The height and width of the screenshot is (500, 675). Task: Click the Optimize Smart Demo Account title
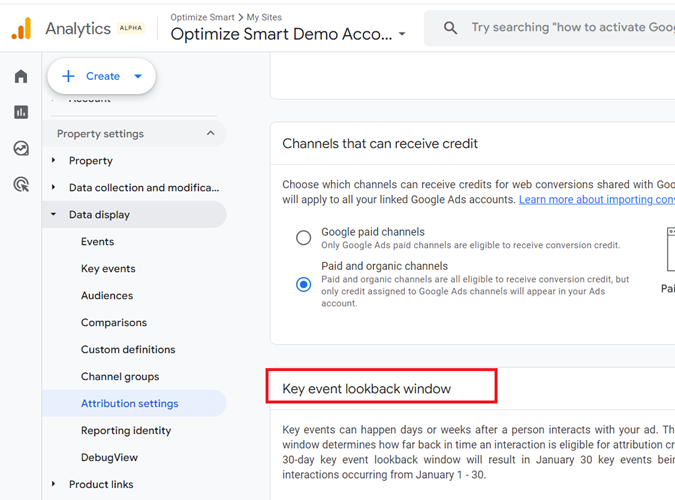tap(282, 34)
